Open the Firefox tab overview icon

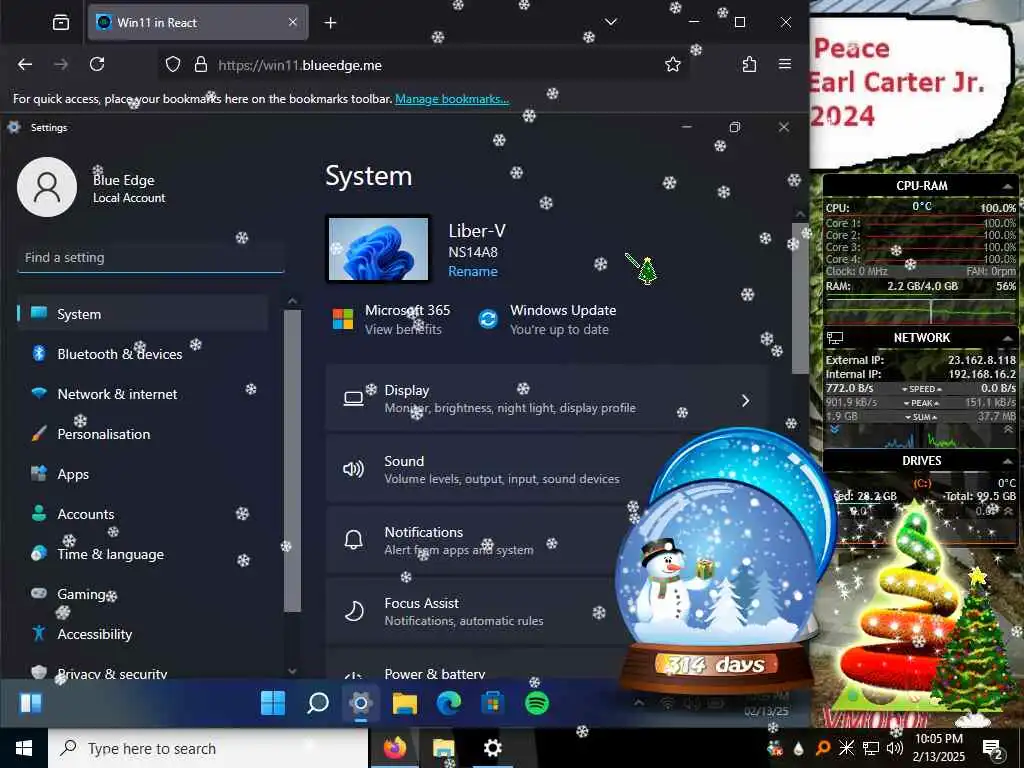61,23
